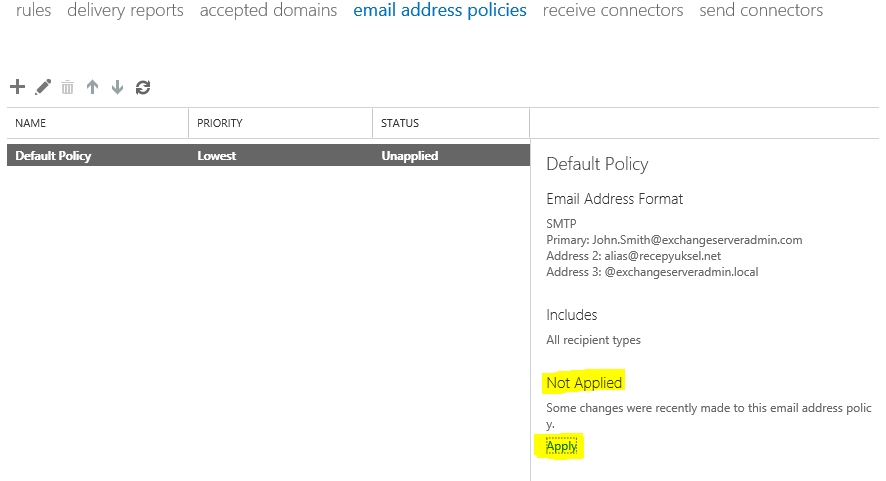The image size is (886, 481).
Task: Delete policy using trash icon
Action: click(x=67, y=87)
